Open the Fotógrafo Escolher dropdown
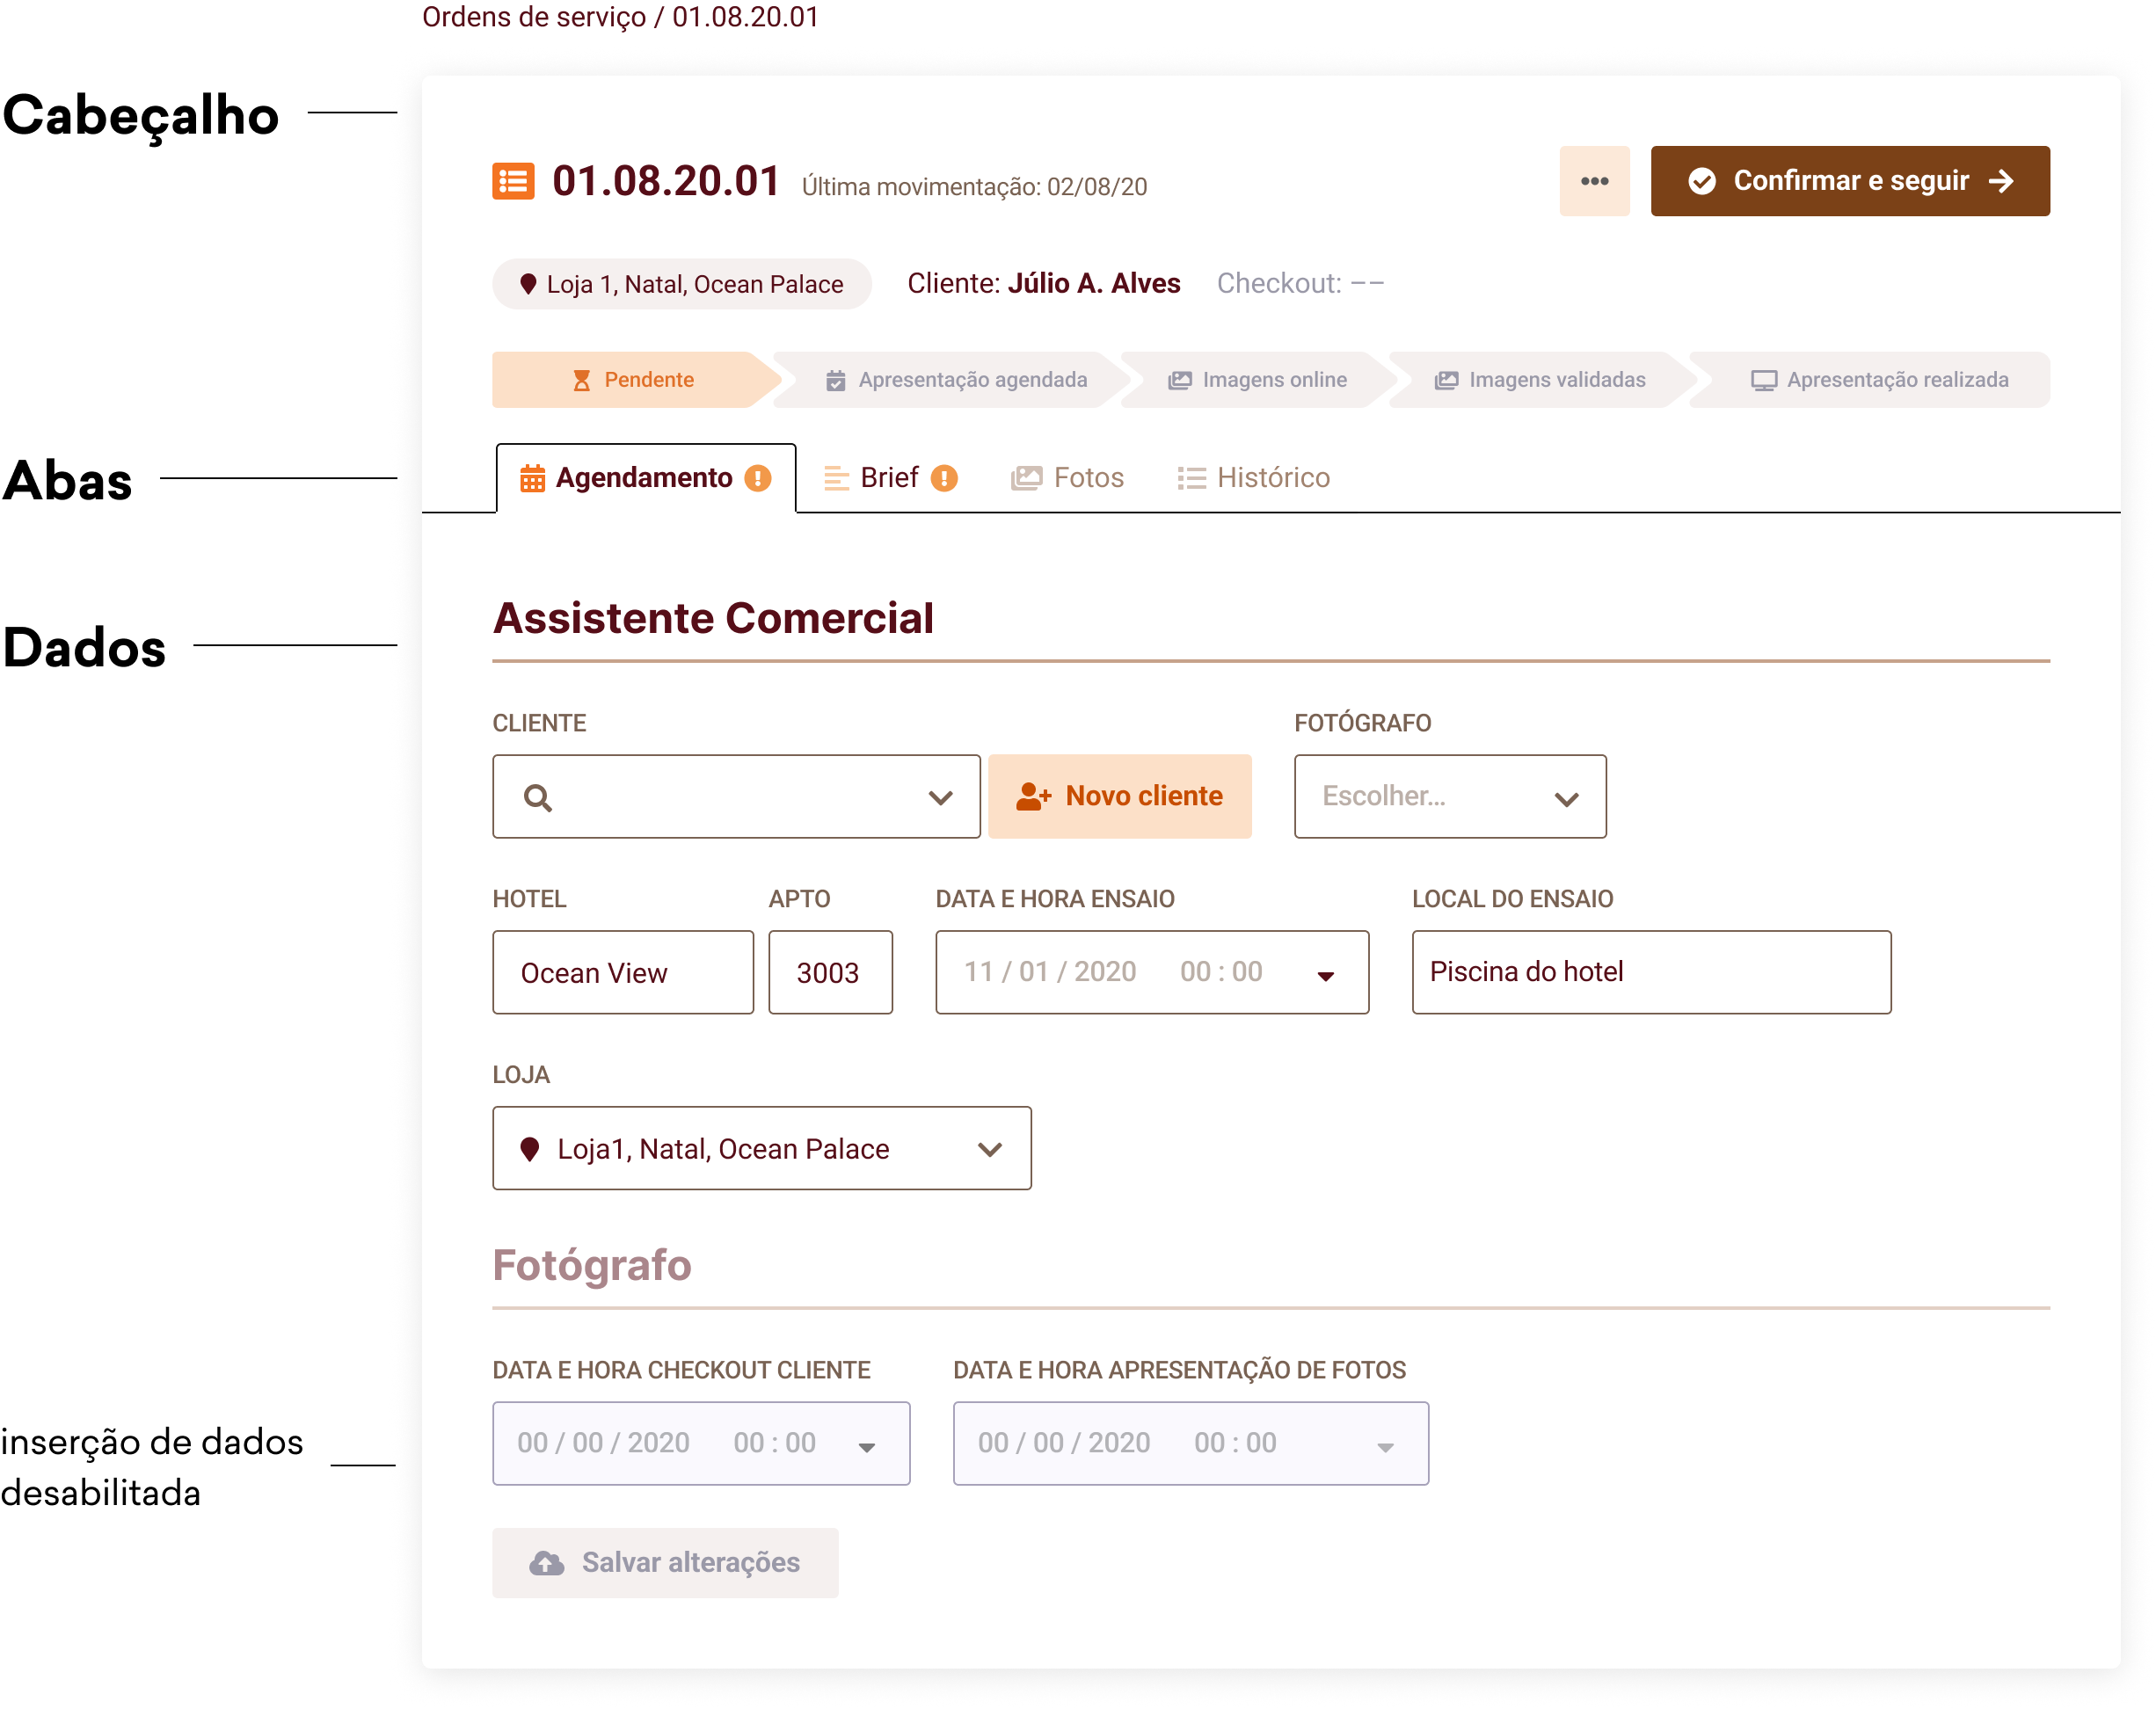This screenshot has height=1709, width=2156. [x=1450, y=796]
